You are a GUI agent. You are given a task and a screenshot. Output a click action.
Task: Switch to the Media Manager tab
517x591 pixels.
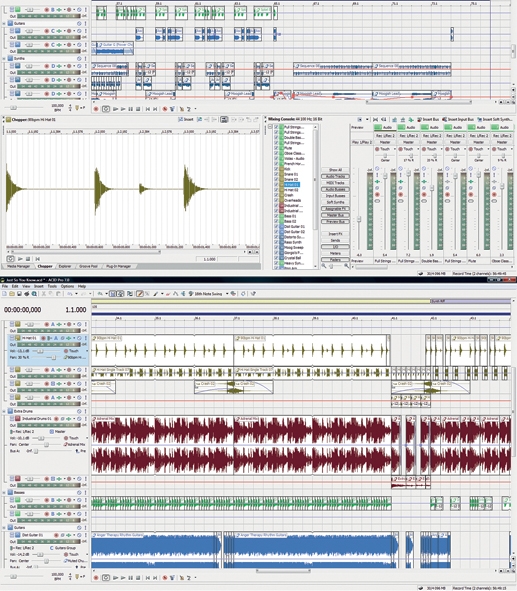click(18, 266)
